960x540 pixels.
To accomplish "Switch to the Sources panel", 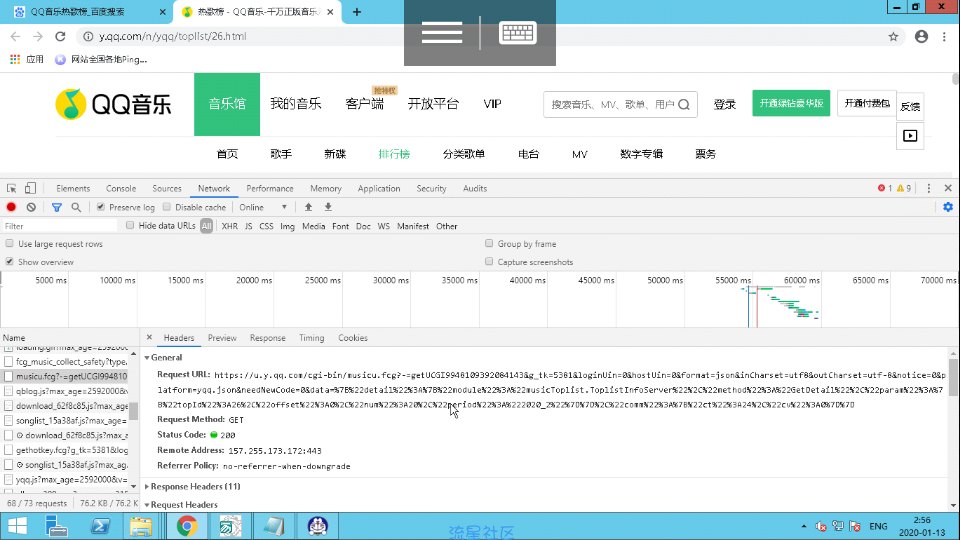I will click(x=167, y=189).
